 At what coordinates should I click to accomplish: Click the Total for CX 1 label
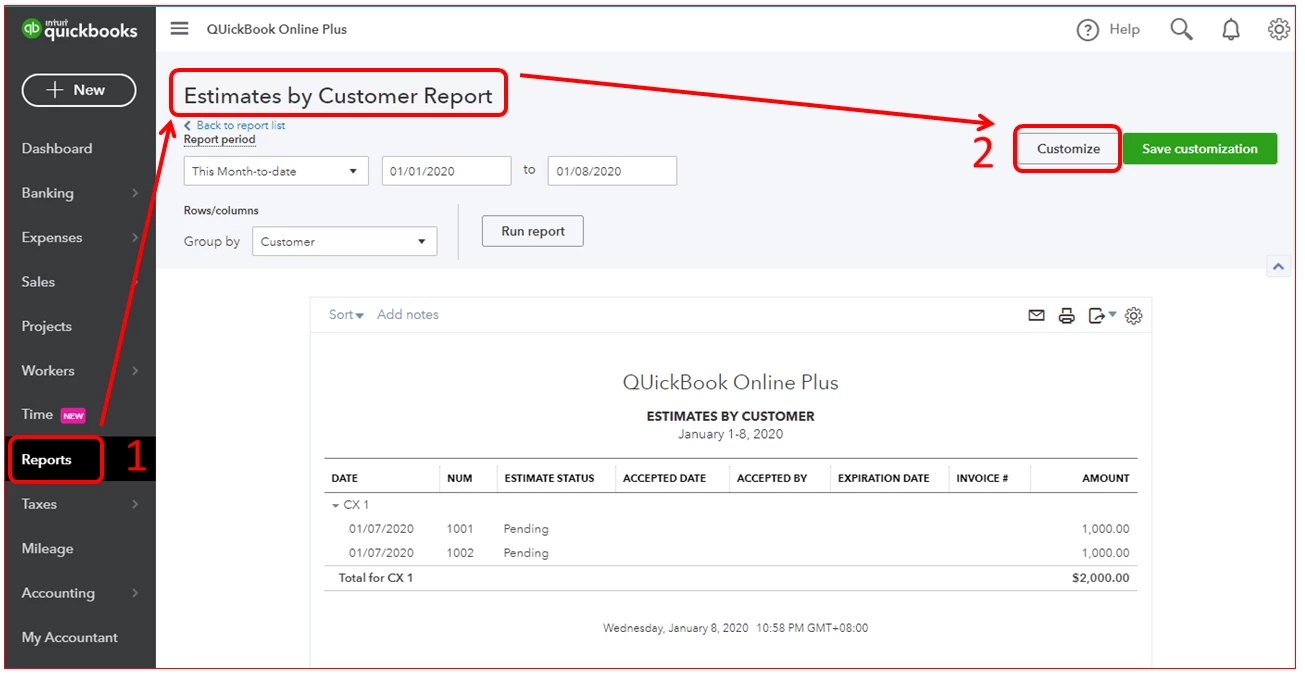coord(376,578)
